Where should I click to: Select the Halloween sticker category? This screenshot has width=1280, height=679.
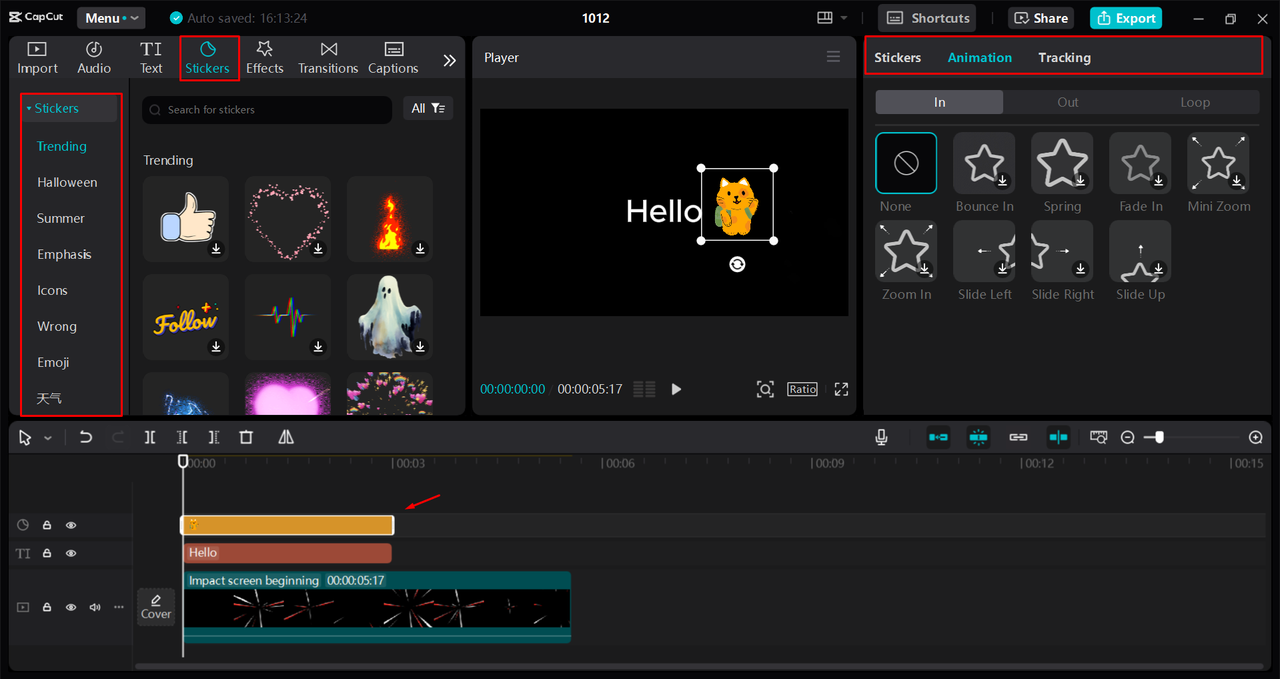click(x=67, y=182)
